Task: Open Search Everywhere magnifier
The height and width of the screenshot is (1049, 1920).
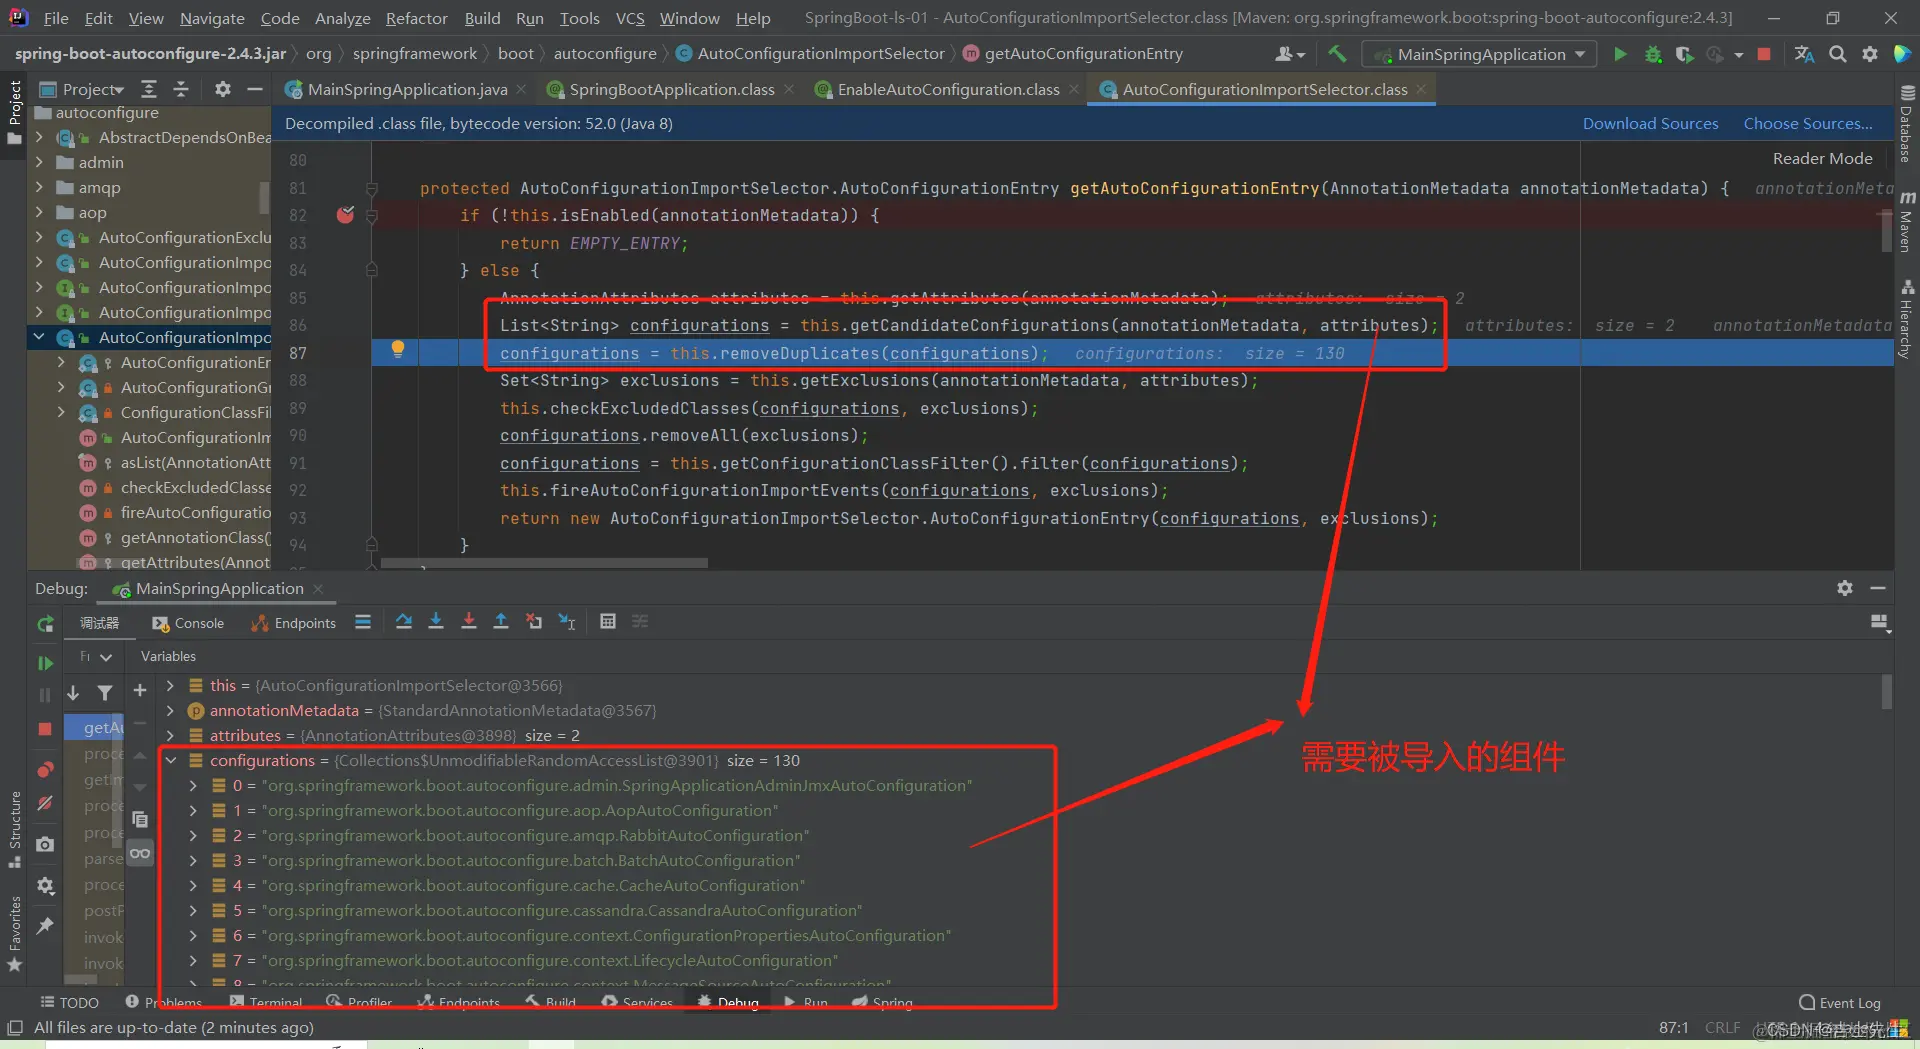Action: point(1837,54)
